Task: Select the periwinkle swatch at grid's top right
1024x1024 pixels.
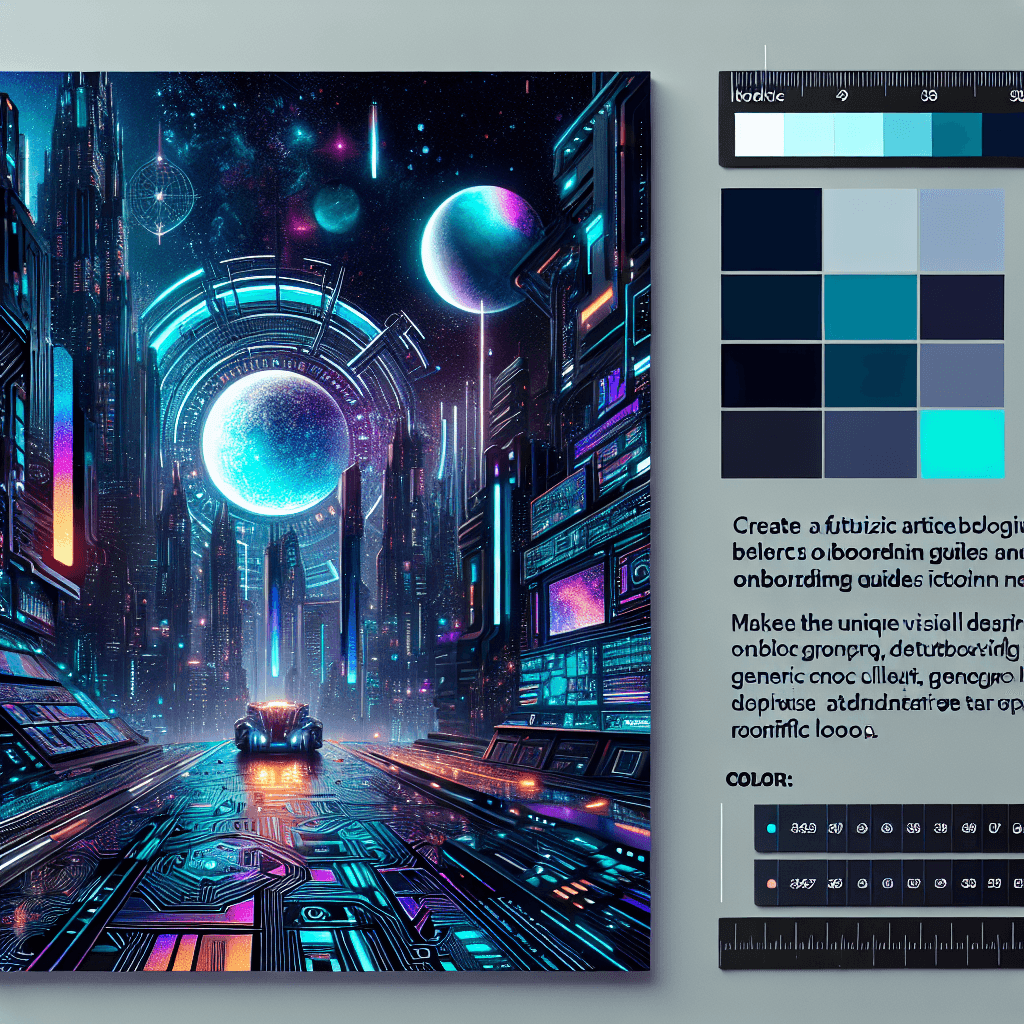Action: [x=961, y=229]
